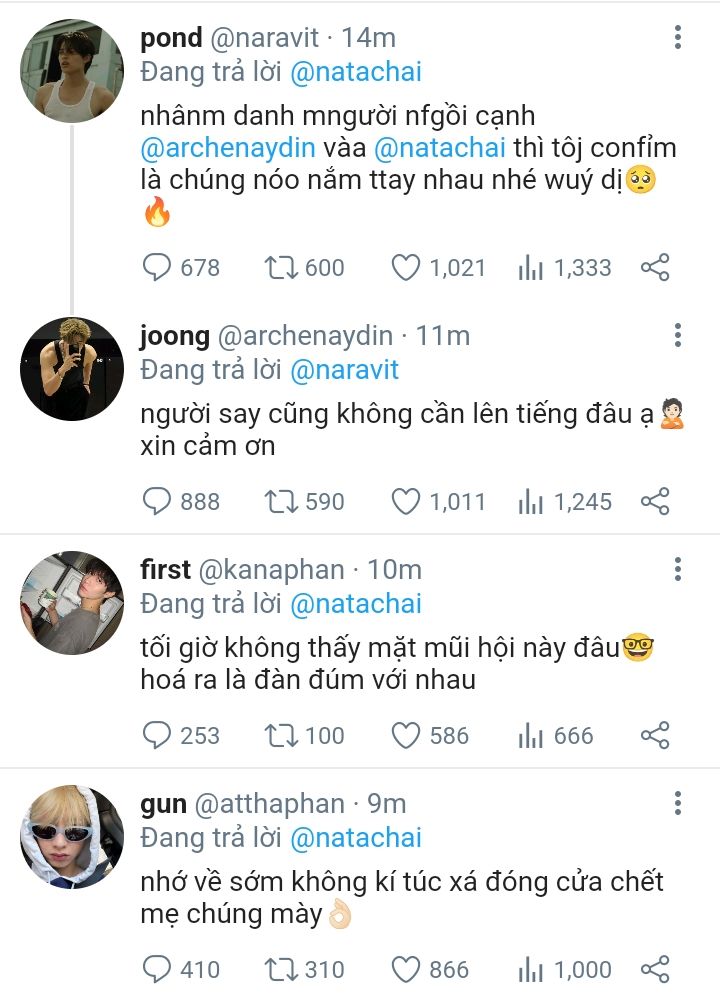
Task: Open @natachai link under first's name
Action: click(356, 603)
